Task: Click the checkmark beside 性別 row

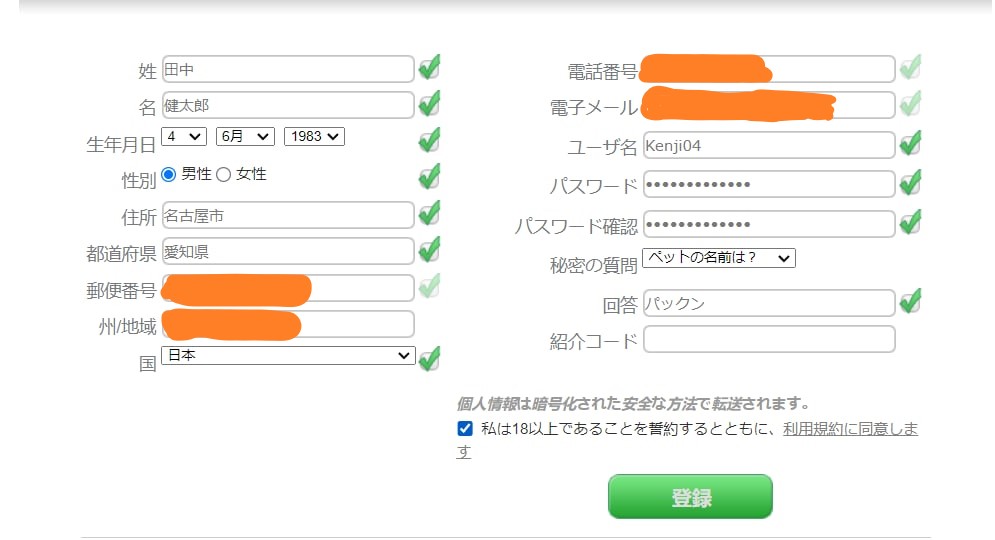Action: (x=430, y=176)
